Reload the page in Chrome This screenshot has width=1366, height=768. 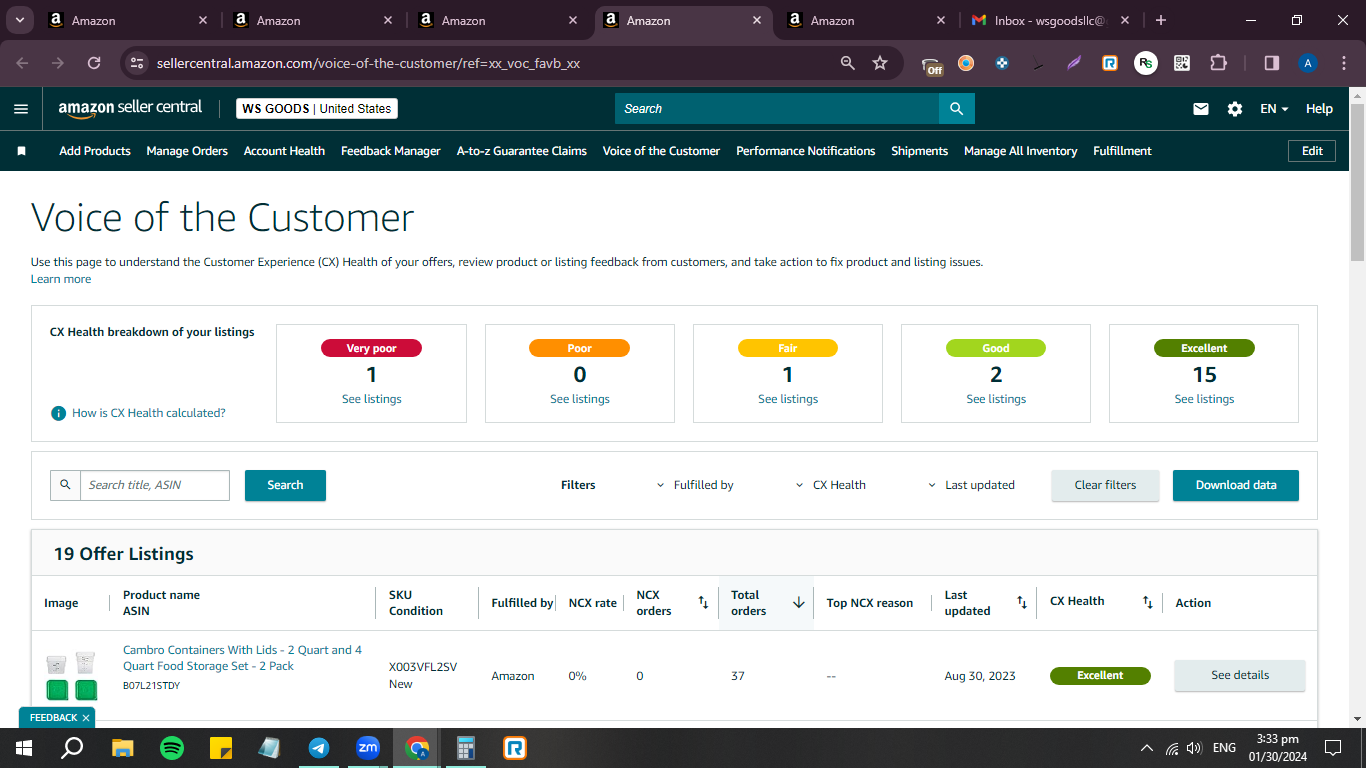(94, 63)
